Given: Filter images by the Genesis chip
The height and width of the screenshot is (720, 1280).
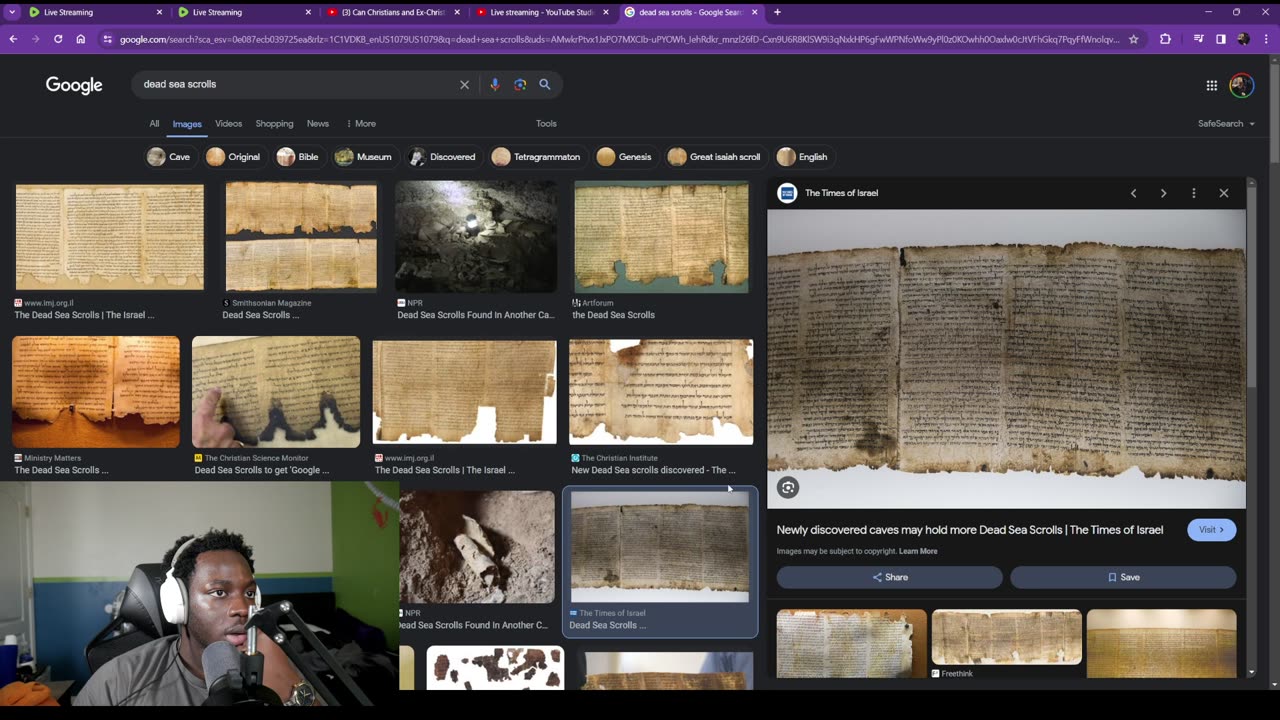Looking at the screenshot, I should (x=624, y=157).
